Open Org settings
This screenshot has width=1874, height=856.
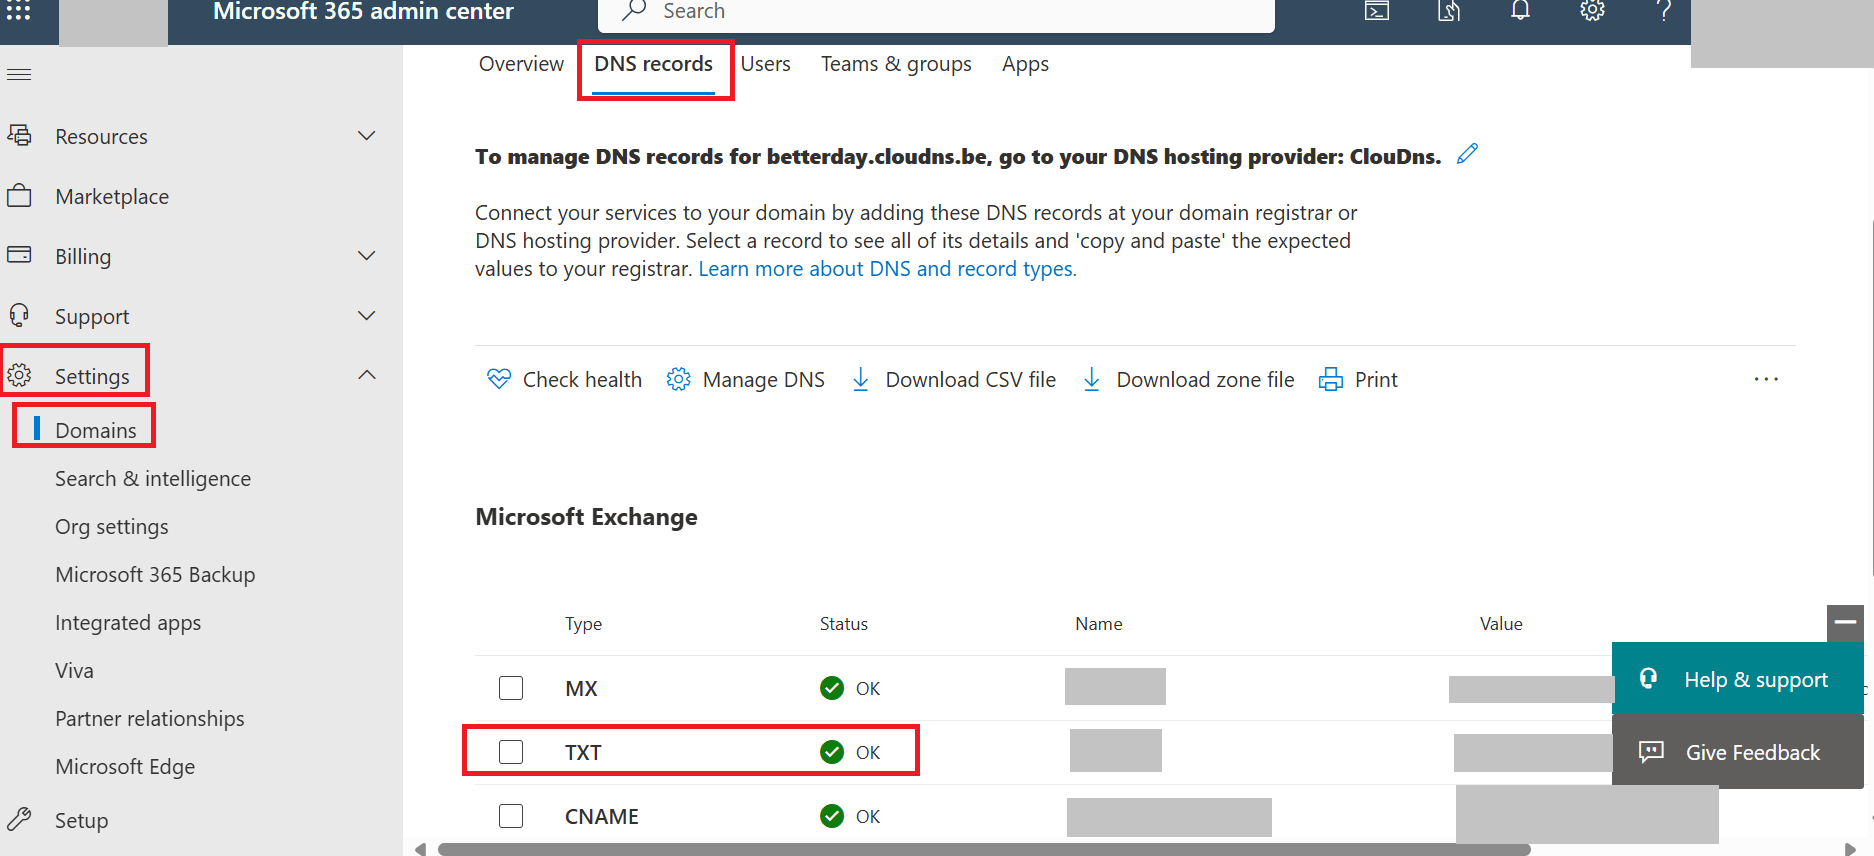(112, 527)
